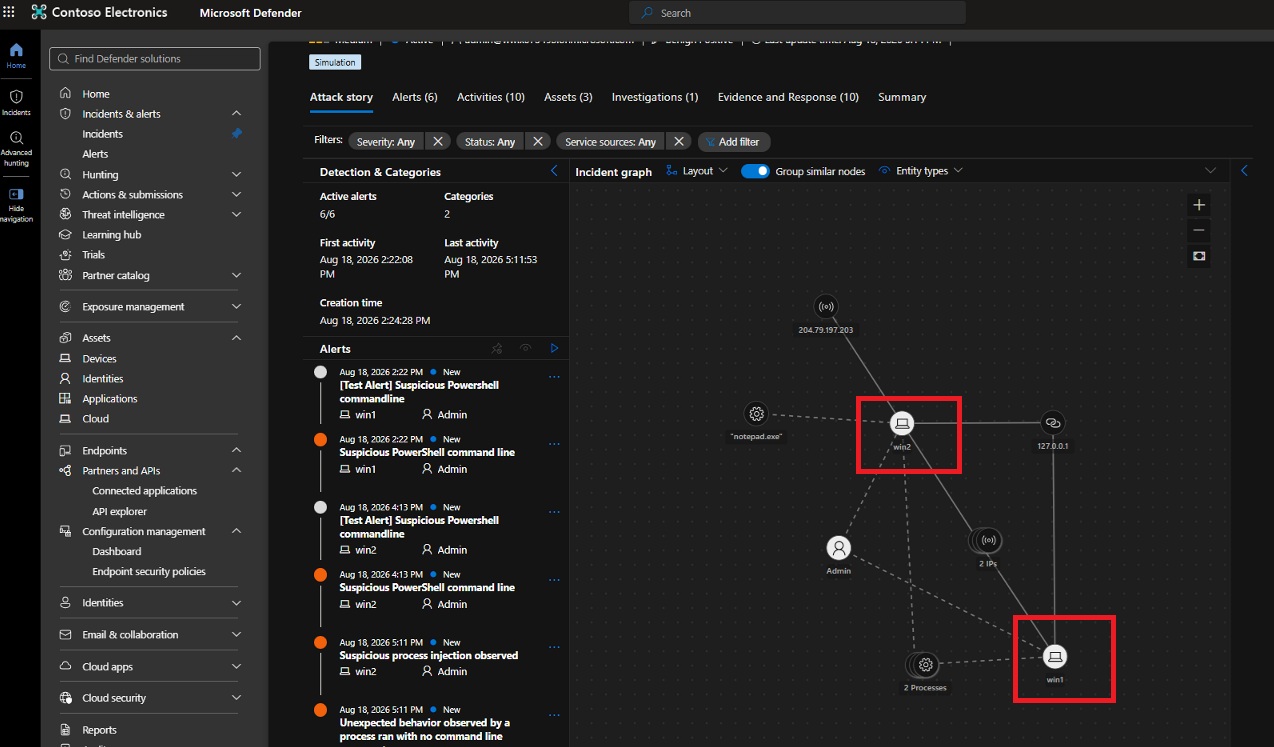
Task: Click the unpin alerts icon
Action: [497, 348]
